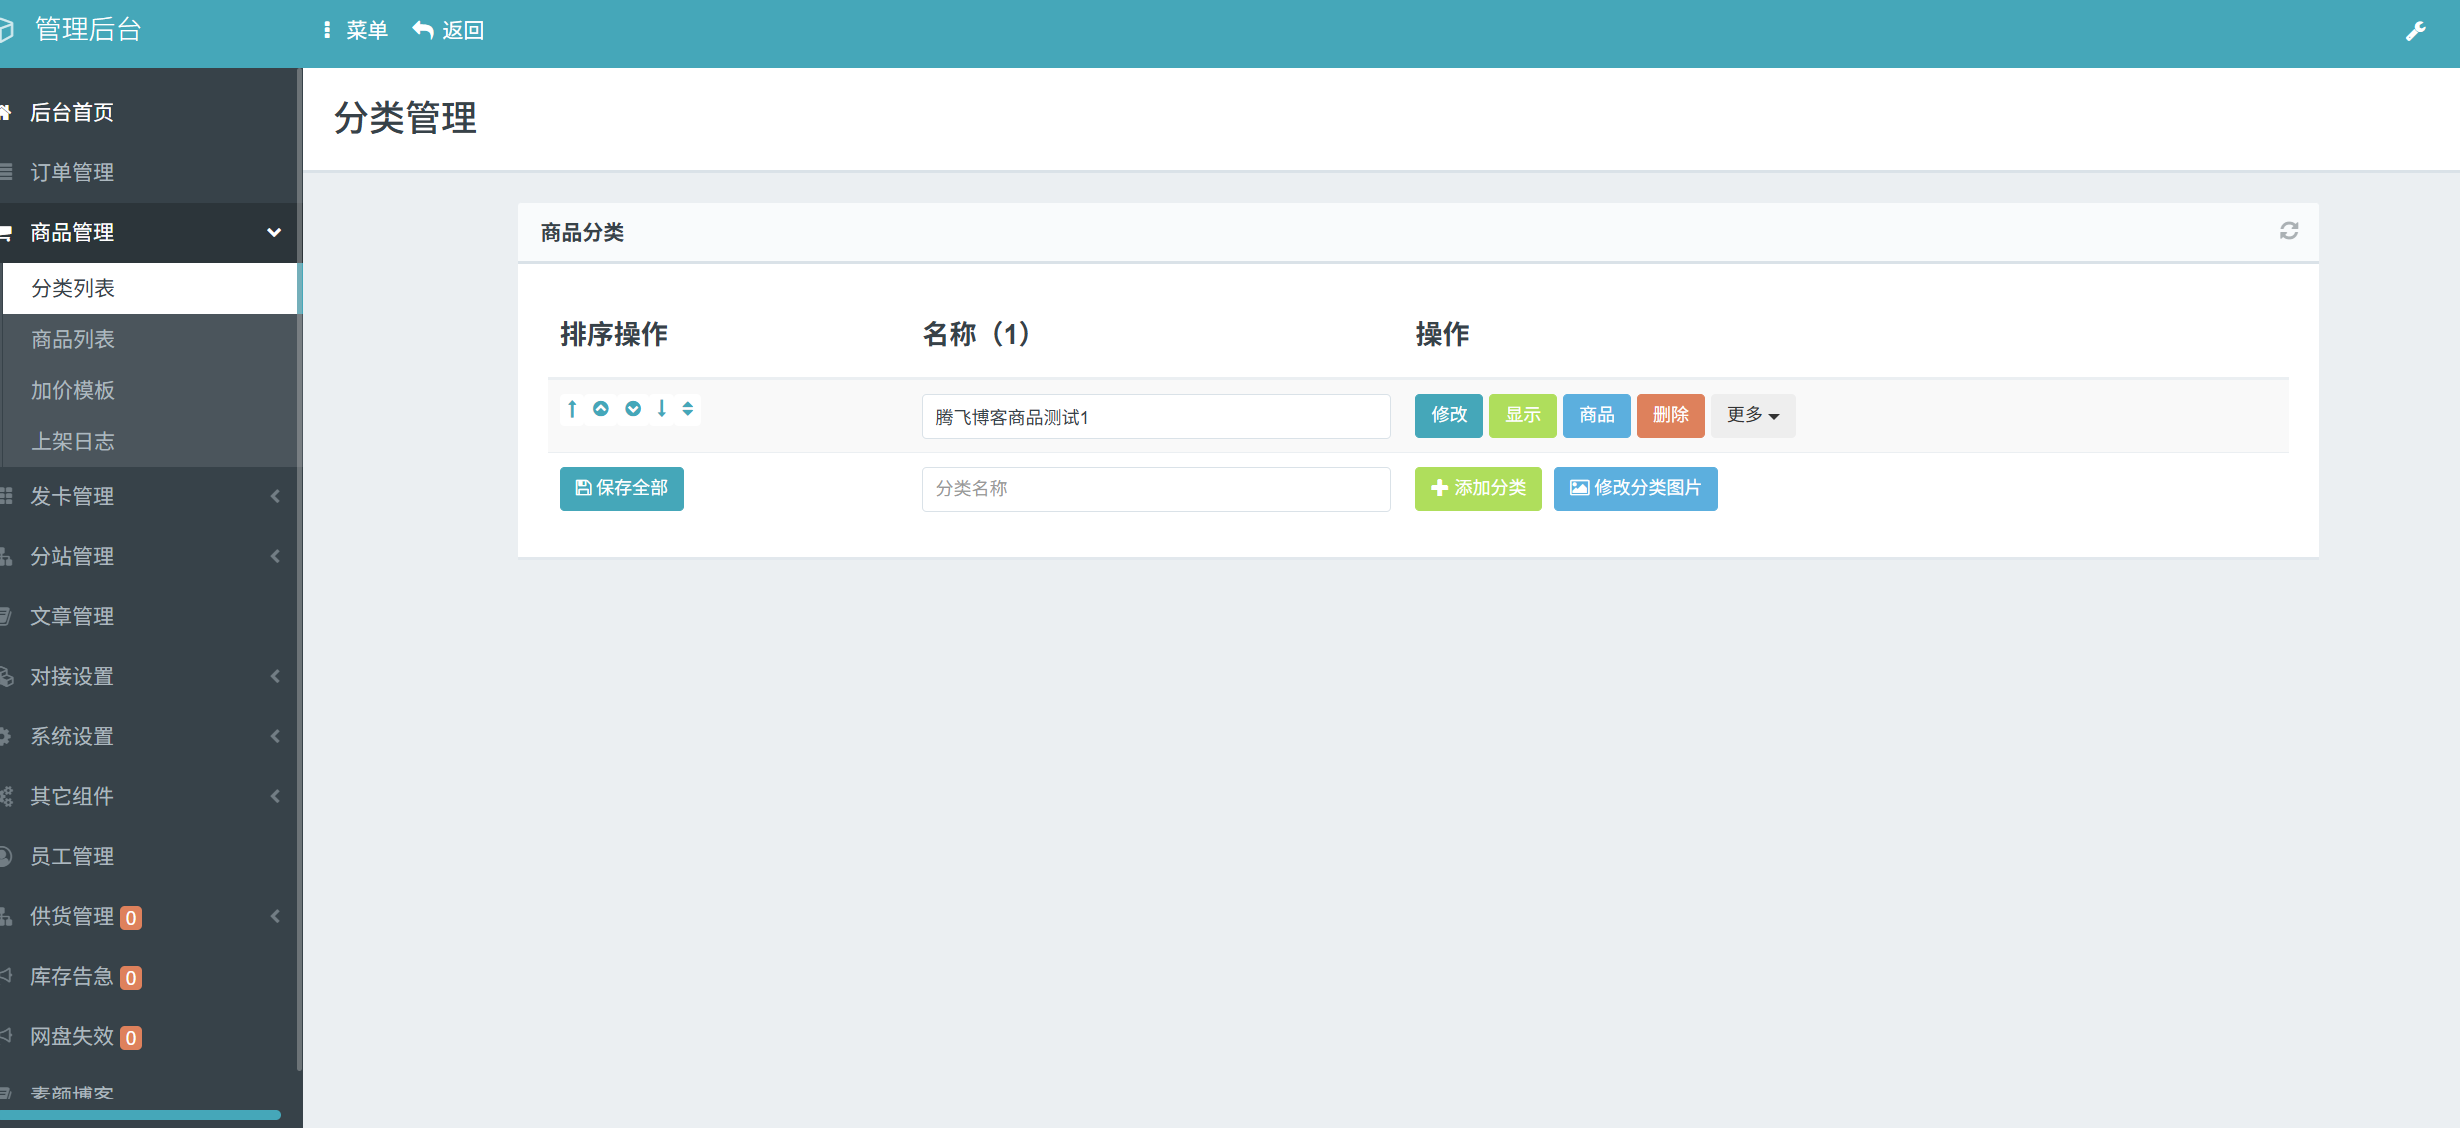
Task: Click the circled chevron-up sort icon
Action: pyautogui.click(x=601, y=409)
